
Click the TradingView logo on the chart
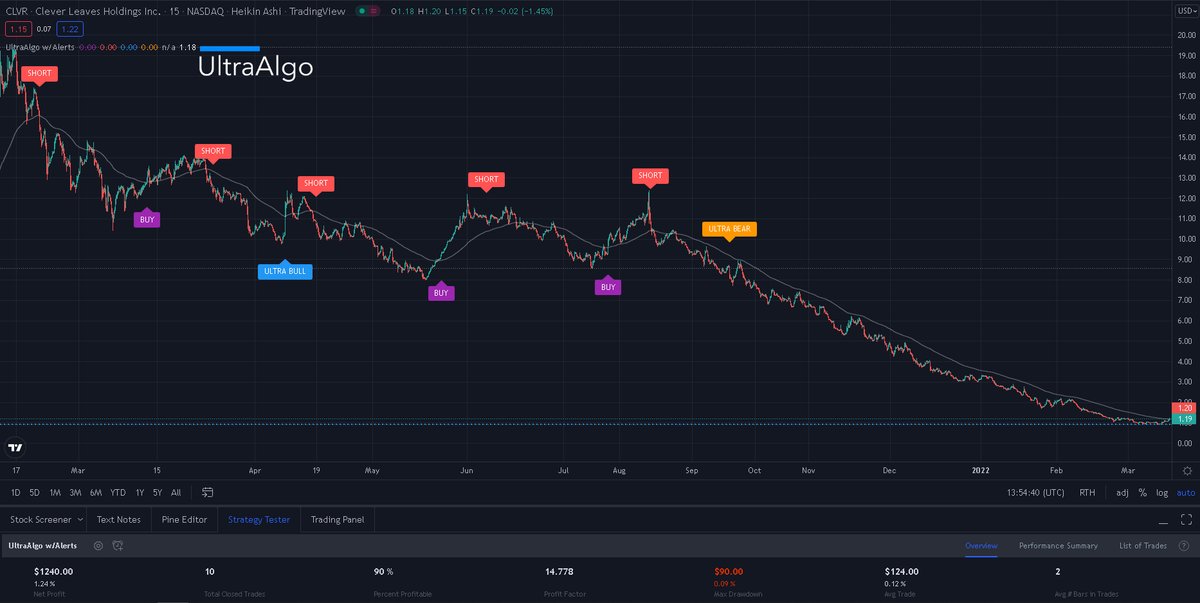click(x=15, y=447)
